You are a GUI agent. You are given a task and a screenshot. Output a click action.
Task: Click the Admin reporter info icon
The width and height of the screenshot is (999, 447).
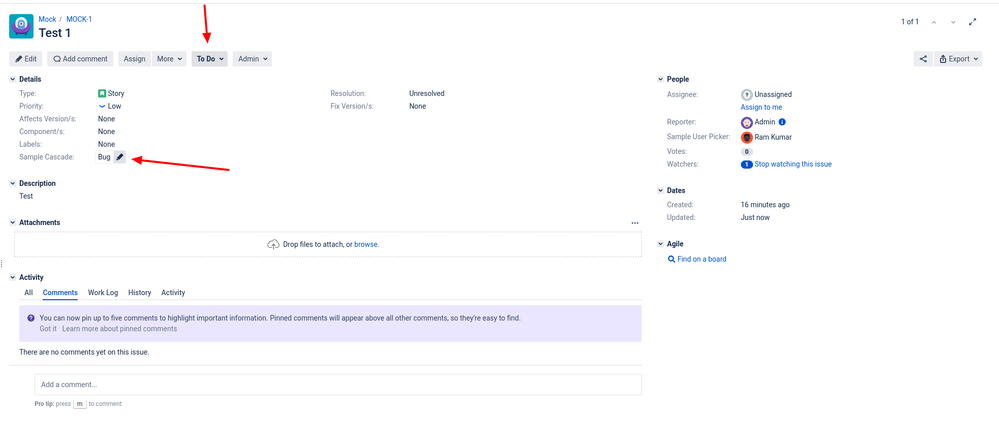[x=782, y=122]
